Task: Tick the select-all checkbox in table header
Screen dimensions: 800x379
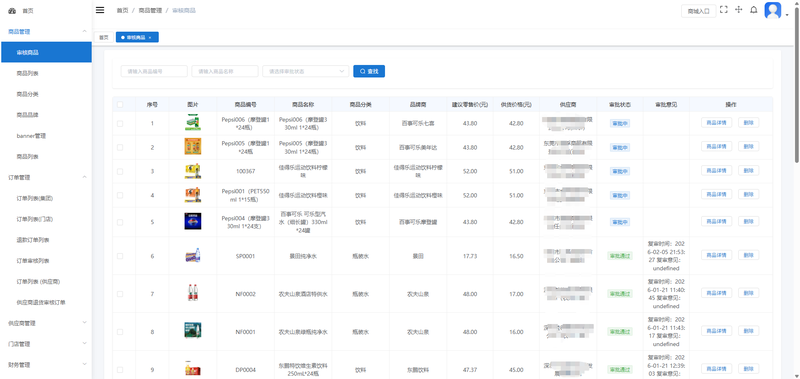Action: [120, 105]
